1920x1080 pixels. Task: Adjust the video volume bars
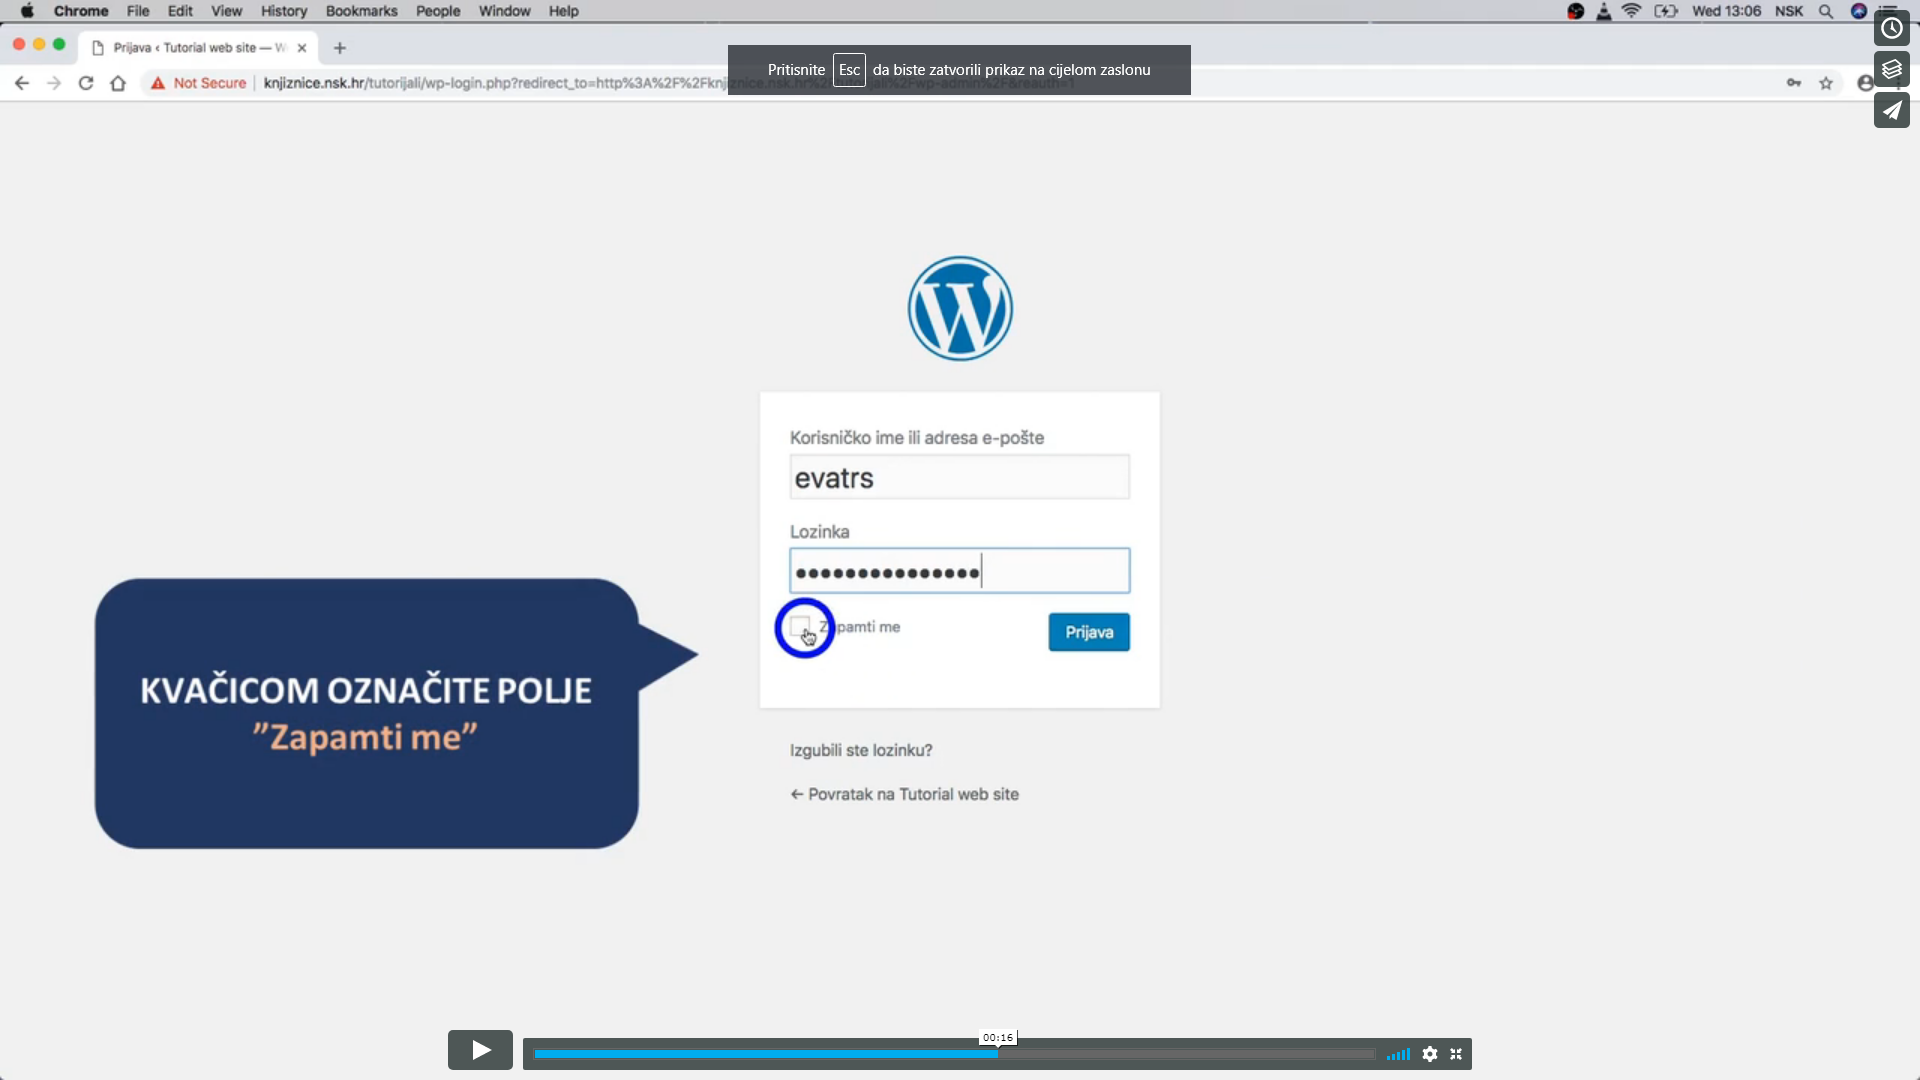1398,1054
